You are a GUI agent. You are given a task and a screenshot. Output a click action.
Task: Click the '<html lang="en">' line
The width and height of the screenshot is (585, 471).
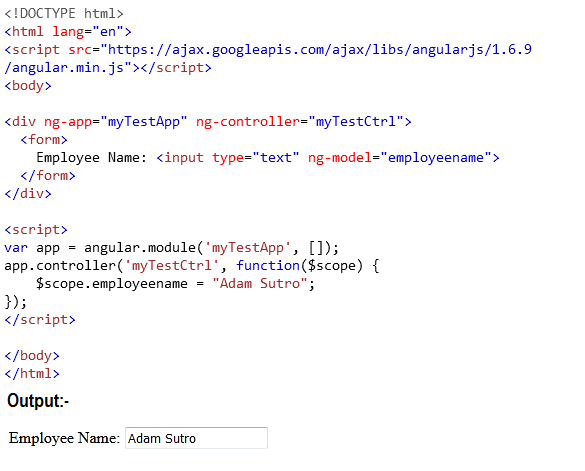(x=68, y=32)
